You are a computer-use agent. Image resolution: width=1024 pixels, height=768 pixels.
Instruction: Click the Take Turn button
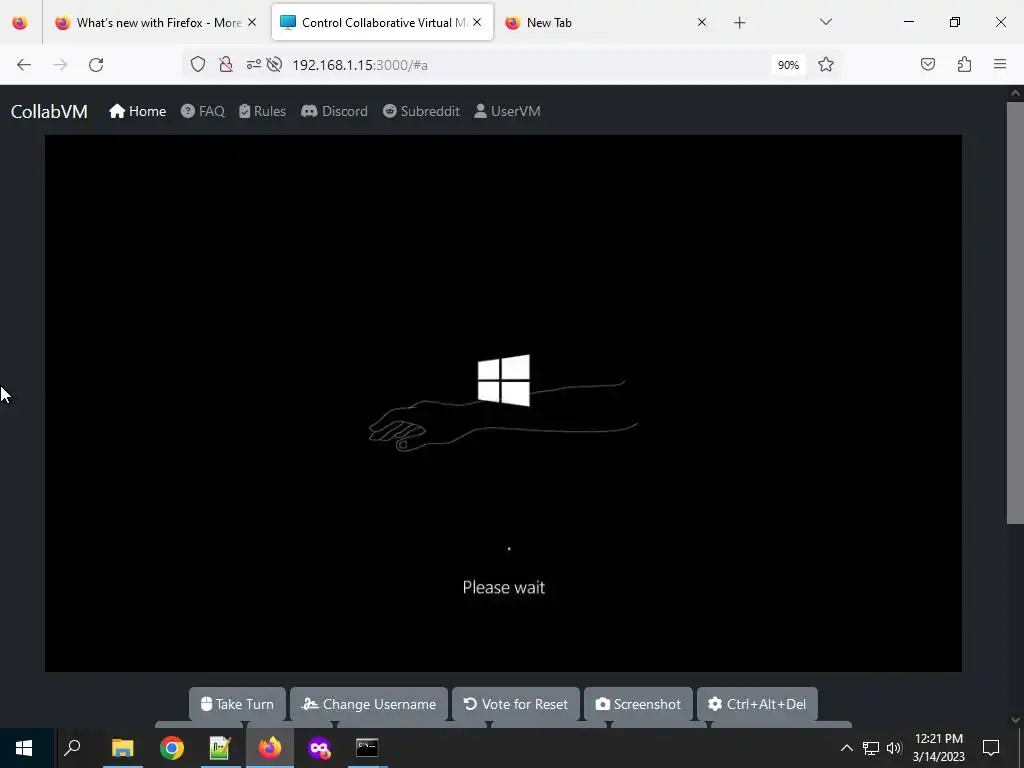click(237, 704)
